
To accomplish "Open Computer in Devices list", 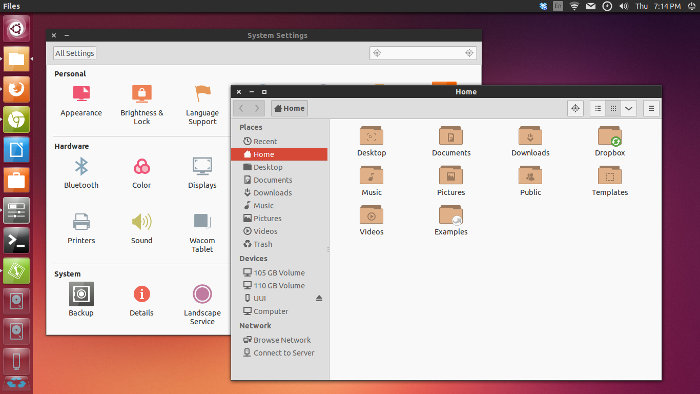I will pos(279,311).
